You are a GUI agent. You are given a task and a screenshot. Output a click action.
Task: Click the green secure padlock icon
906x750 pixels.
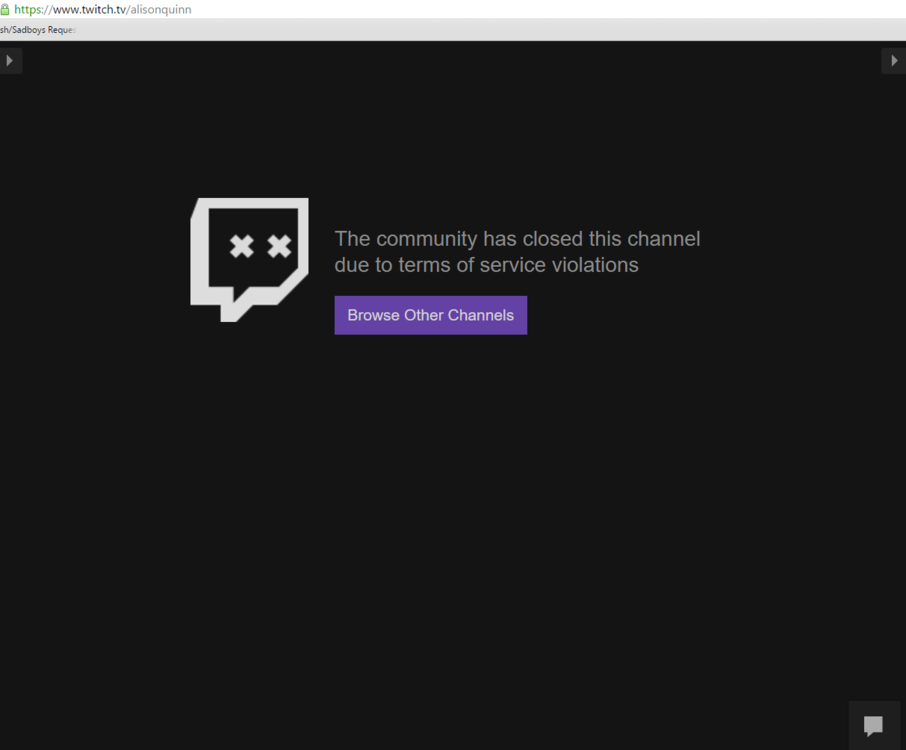pos(5,10)
